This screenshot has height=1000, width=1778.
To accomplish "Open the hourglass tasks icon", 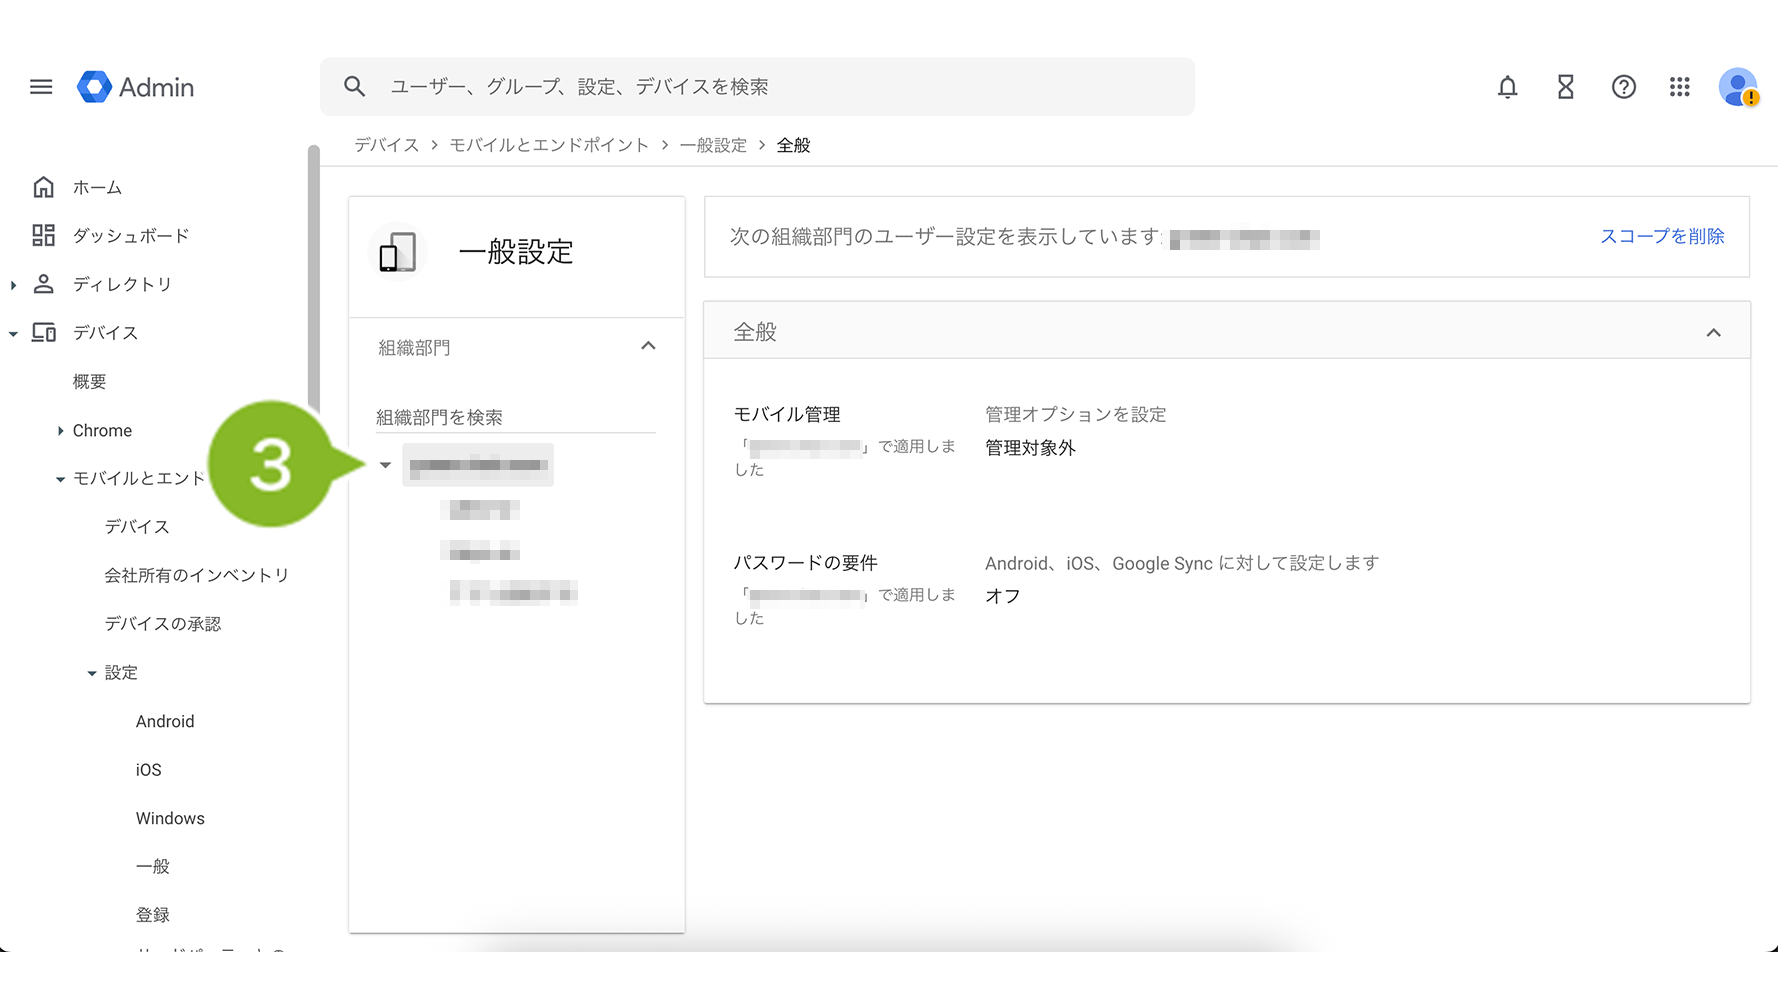I will tap(1565, 87).
